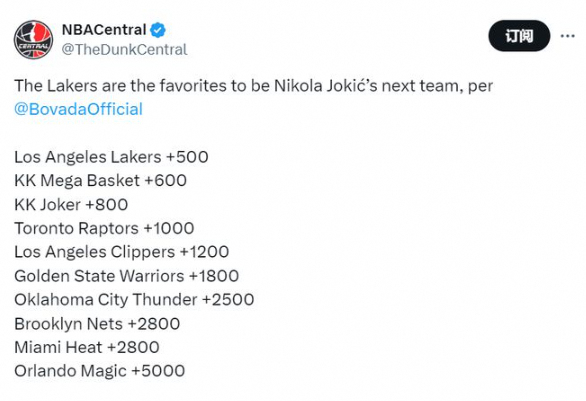Click the blue verified badge icon

(158, 30)
